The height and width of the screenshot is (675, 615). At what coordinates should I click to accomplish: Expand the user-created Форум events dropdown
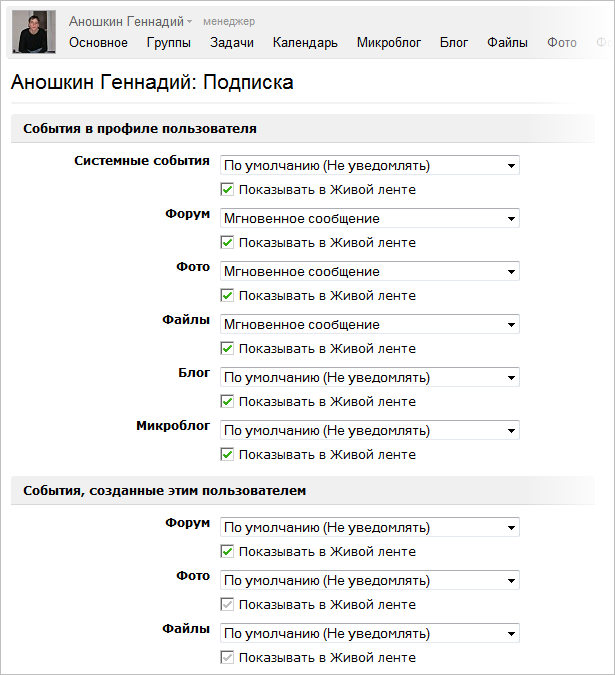tap(370, 527)
